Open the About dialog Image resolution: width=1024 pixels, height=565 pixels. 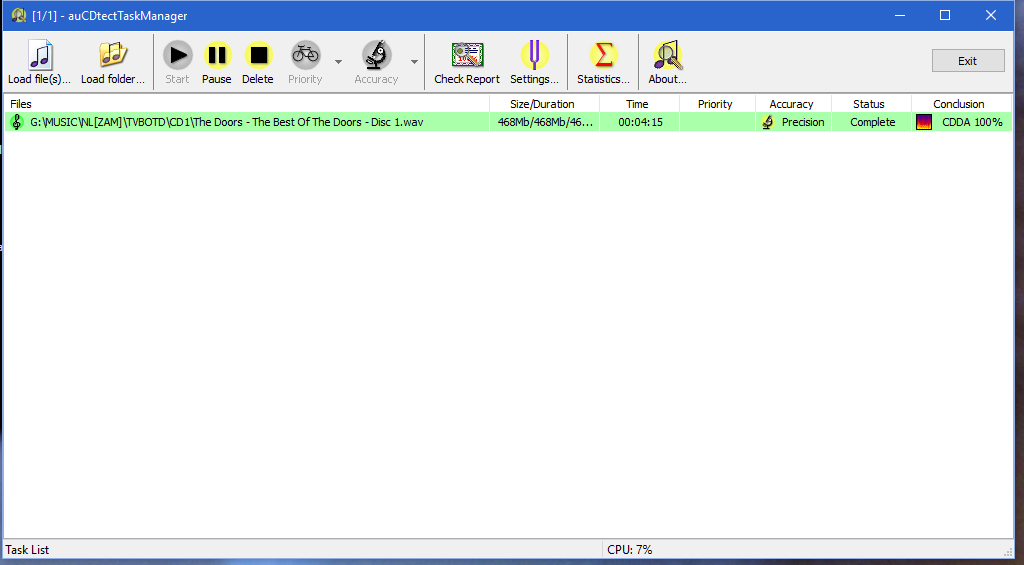click(667, 55)
